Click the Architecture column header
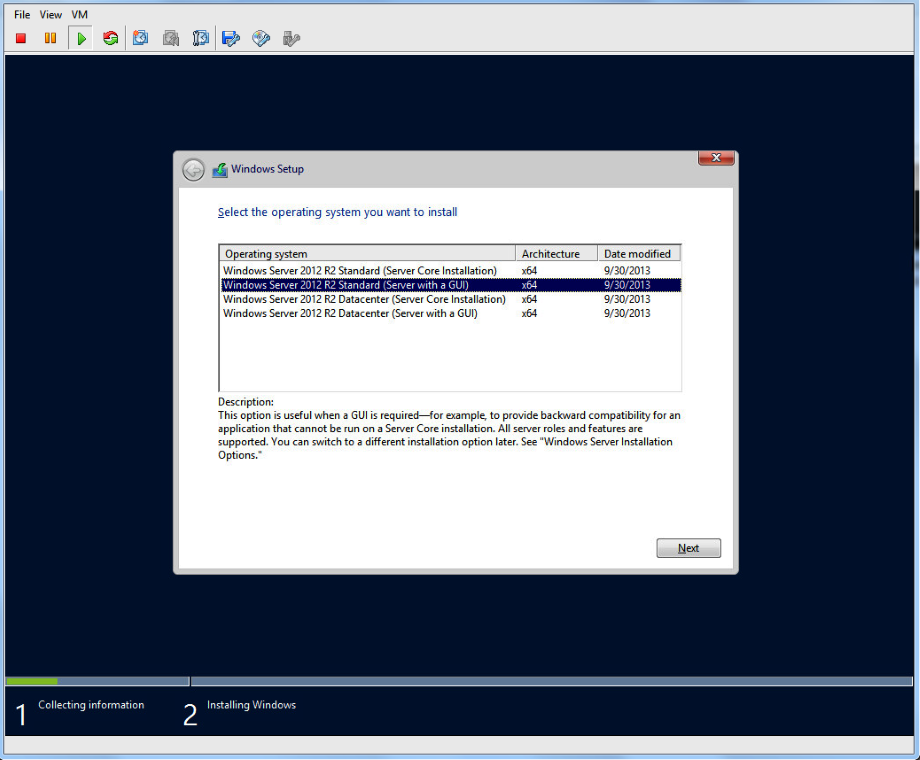The height and width of the screenshot is (760, 920). coord(556,254)
